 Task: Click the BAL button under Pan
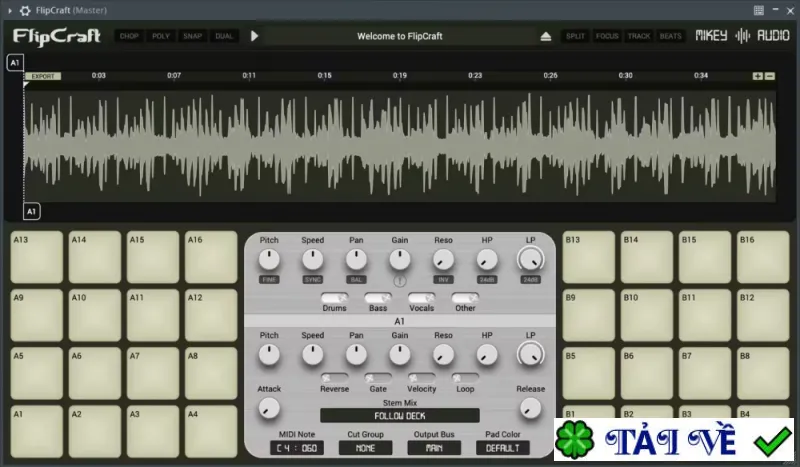[356, 280]
